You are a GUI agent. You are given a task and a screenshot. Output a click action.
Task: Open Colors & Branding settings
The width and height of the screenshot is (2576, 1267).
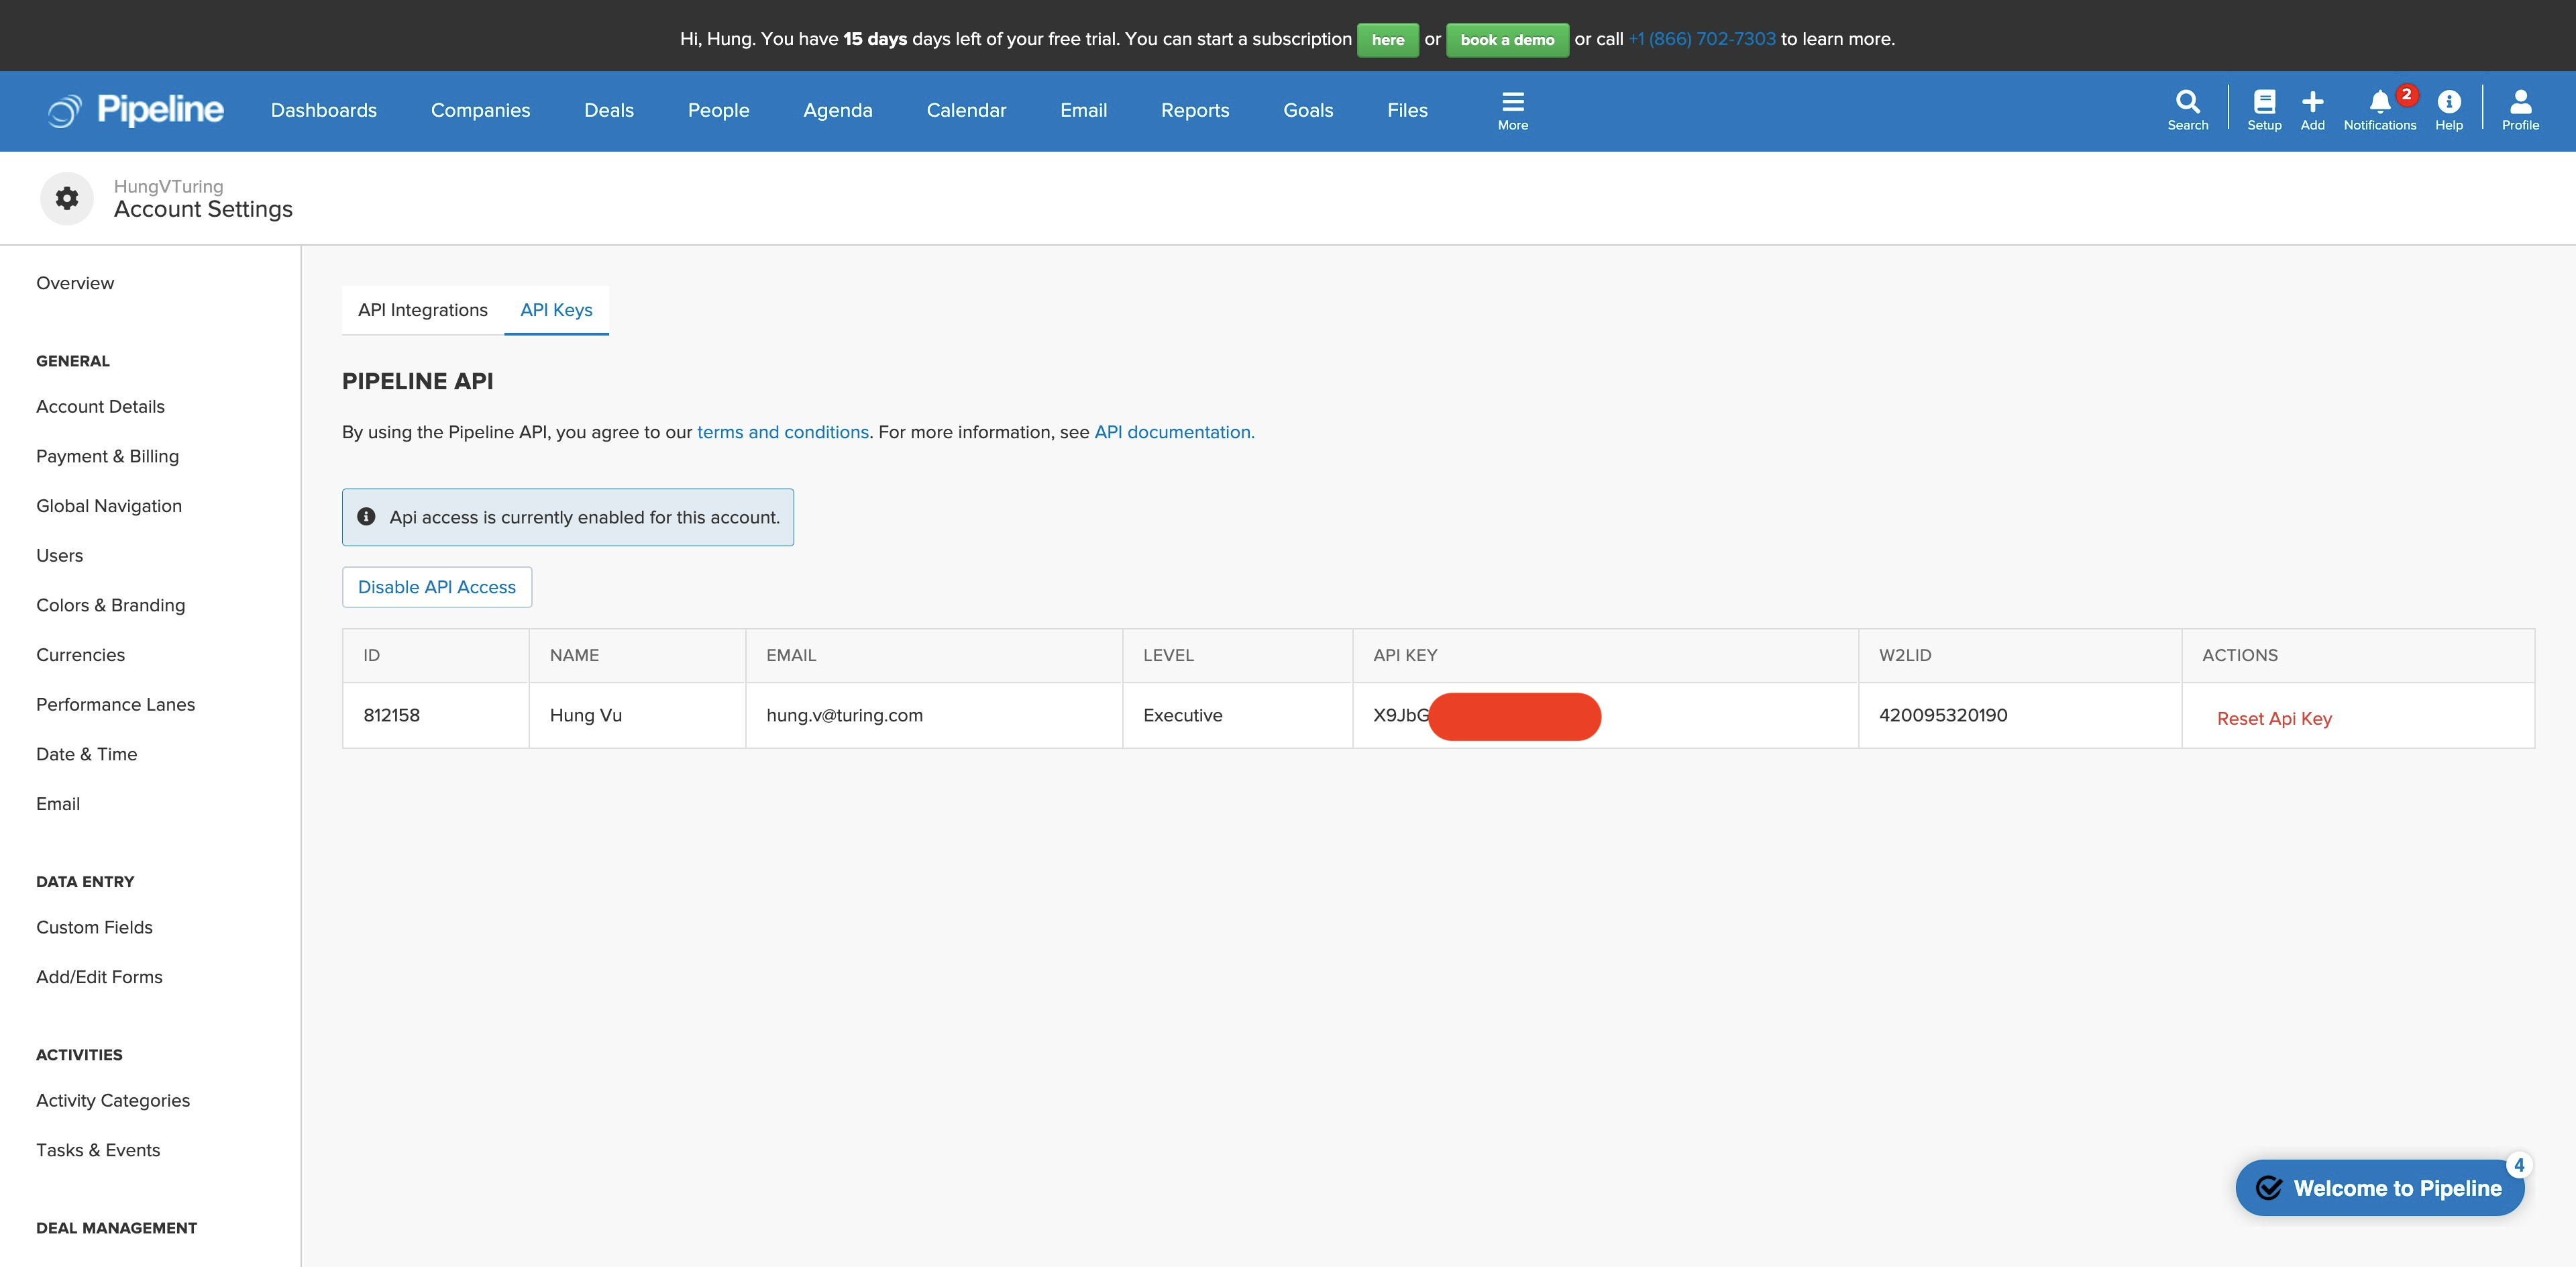(110, 606)
